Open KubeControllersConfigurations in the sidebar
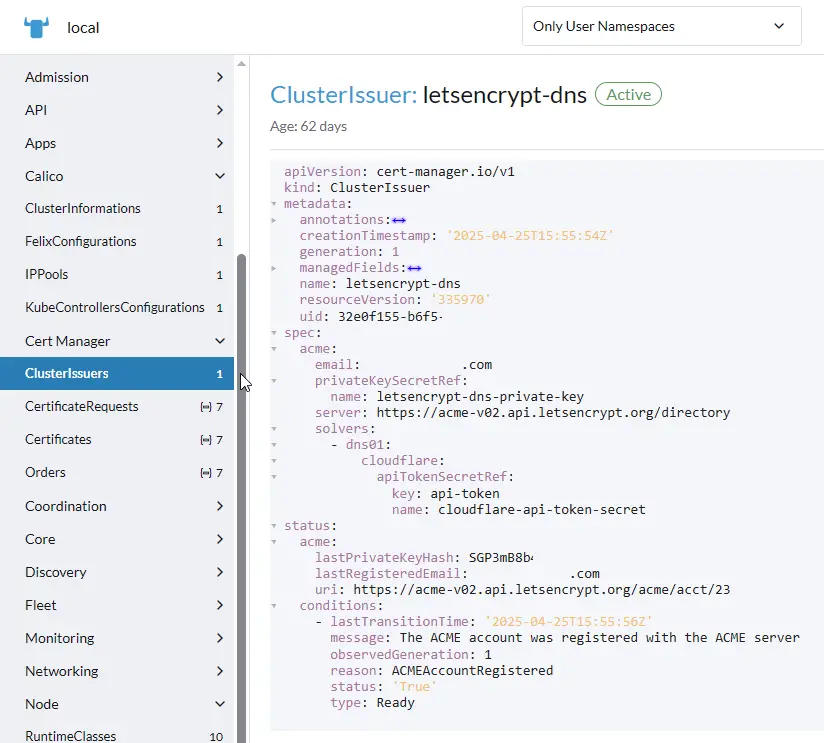The image size is (824, 743). point(117,308)
